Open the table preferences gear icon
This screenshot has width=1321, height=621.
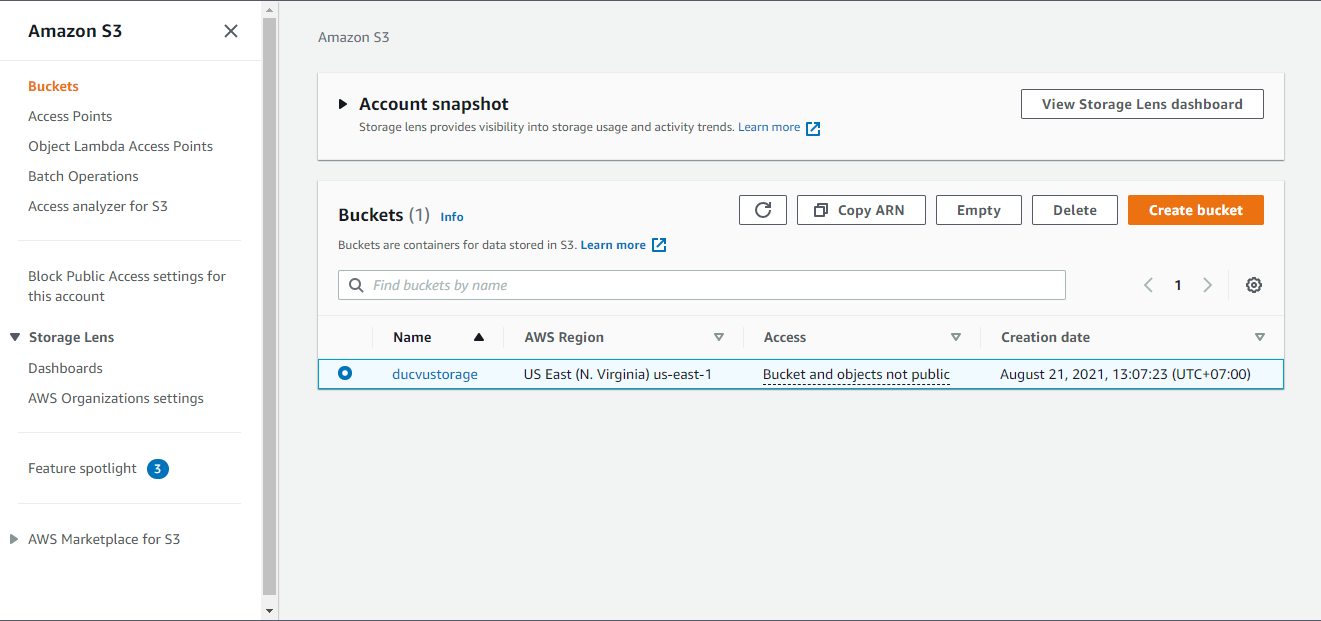click(1254, 285)
